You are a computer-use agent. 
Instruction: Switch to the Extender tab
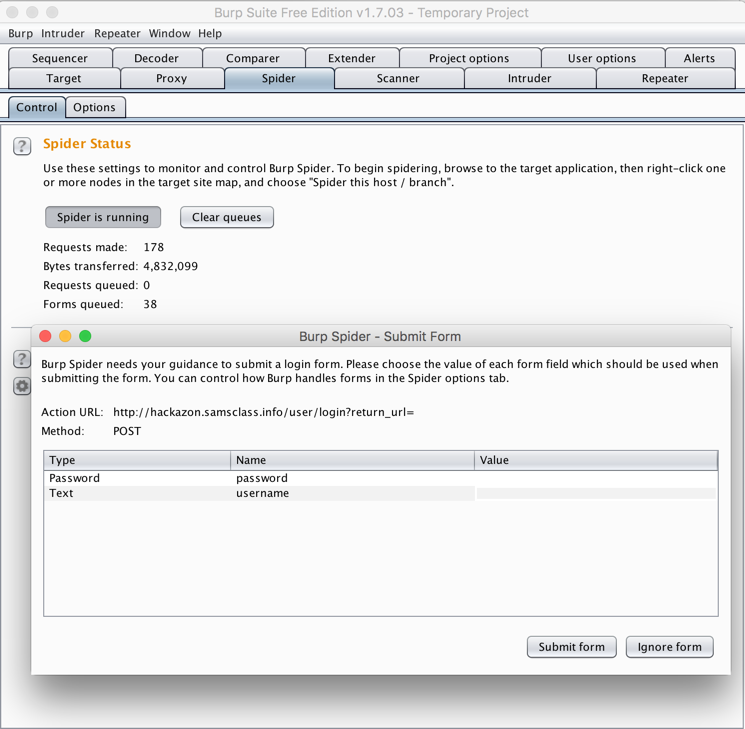point(352,58)
